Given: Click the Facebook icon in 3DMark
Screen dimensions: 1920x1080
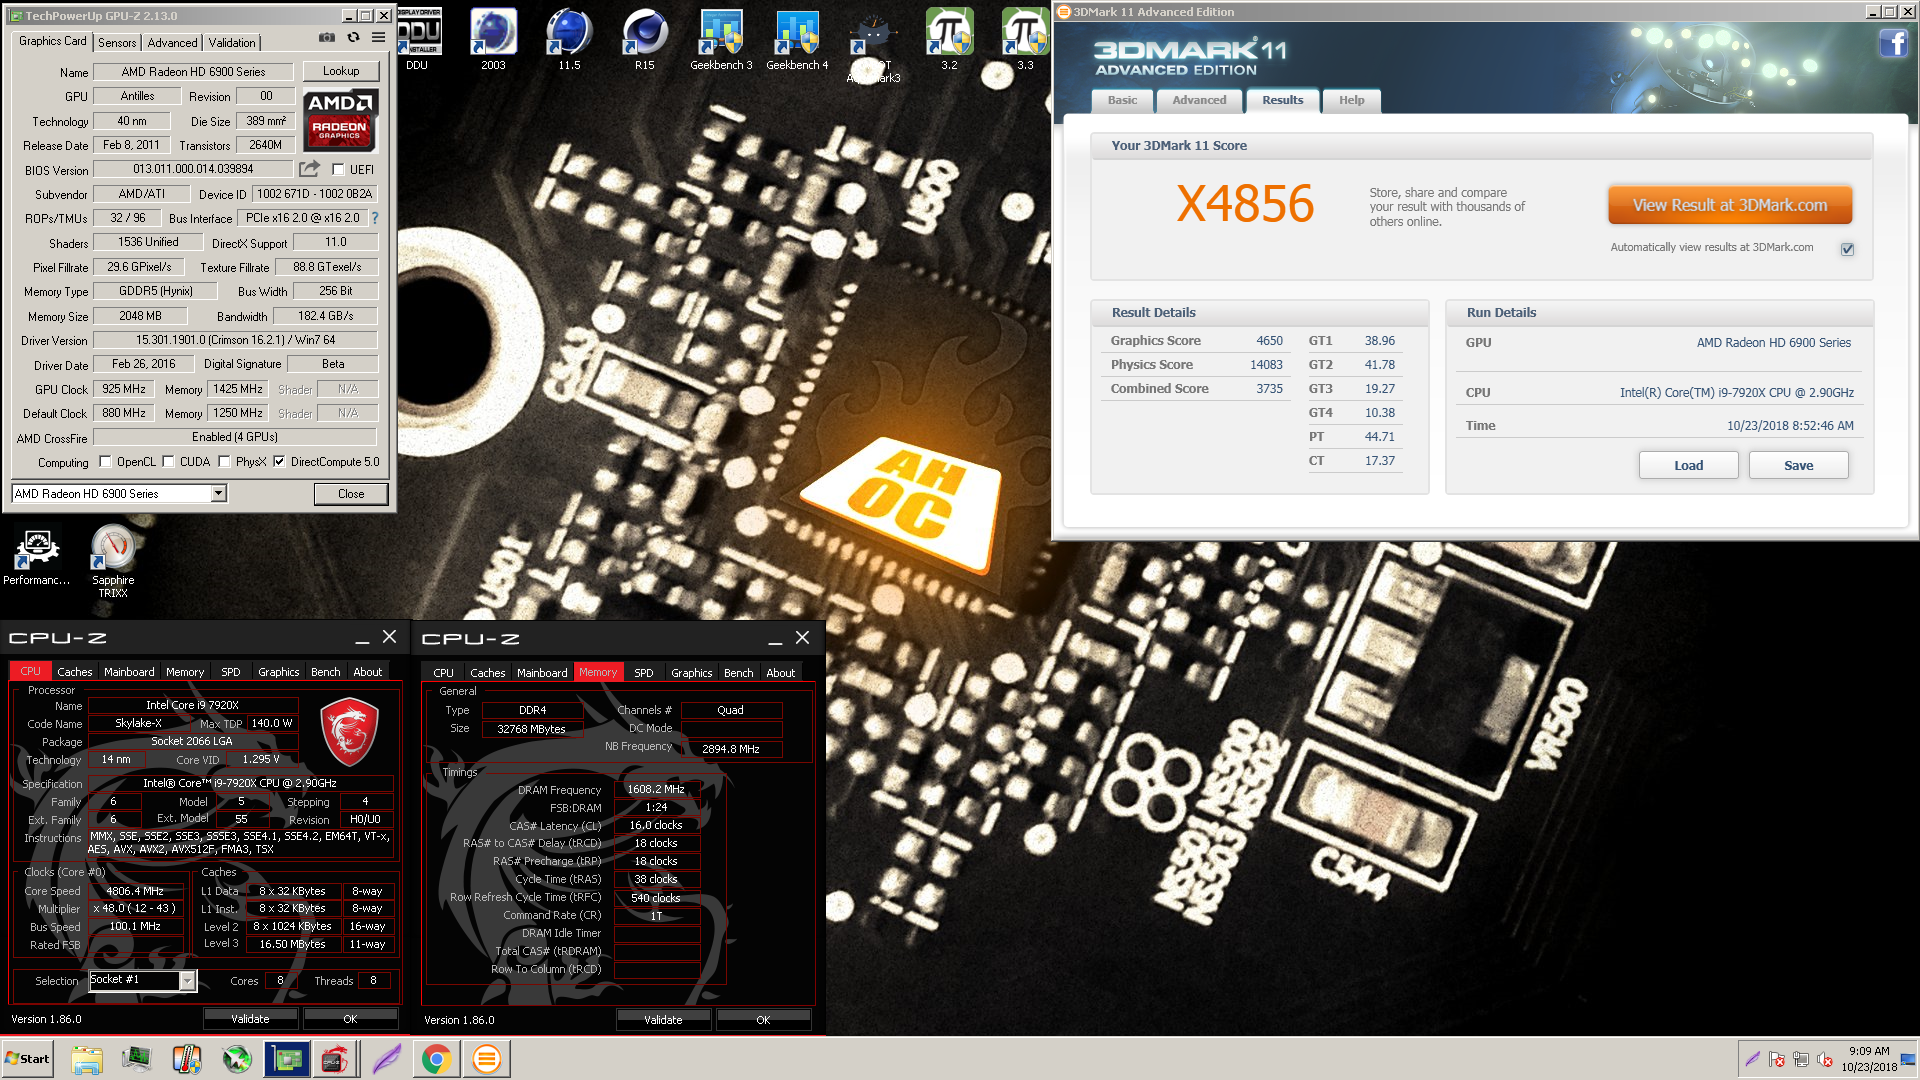Looking at the screenshot, I should click(1893, 43).
